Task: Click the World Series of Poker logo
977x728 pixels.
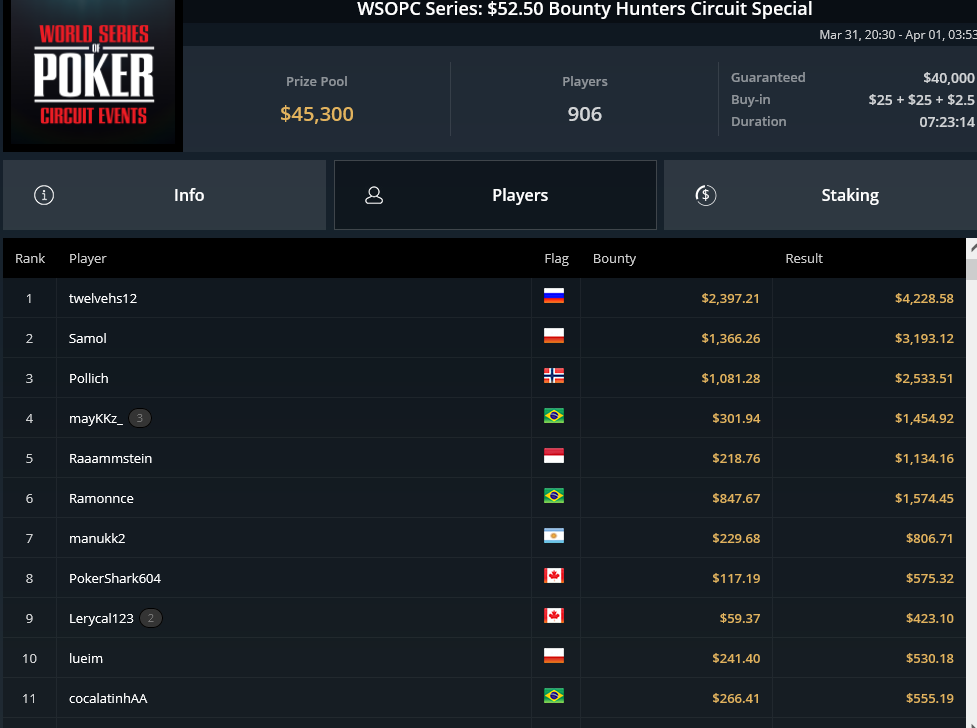Action: click(93, 75)
